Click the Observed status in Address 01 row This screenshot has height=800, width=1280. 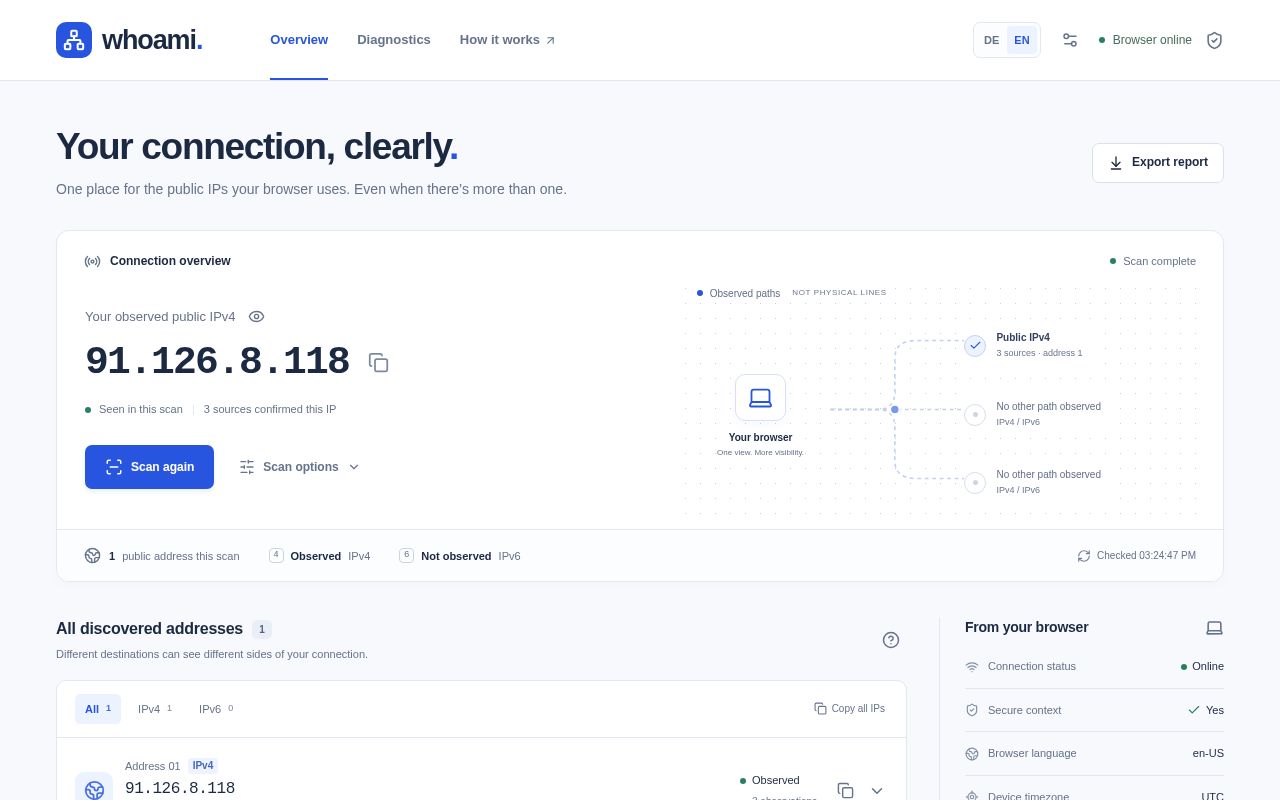click(776, 780)
